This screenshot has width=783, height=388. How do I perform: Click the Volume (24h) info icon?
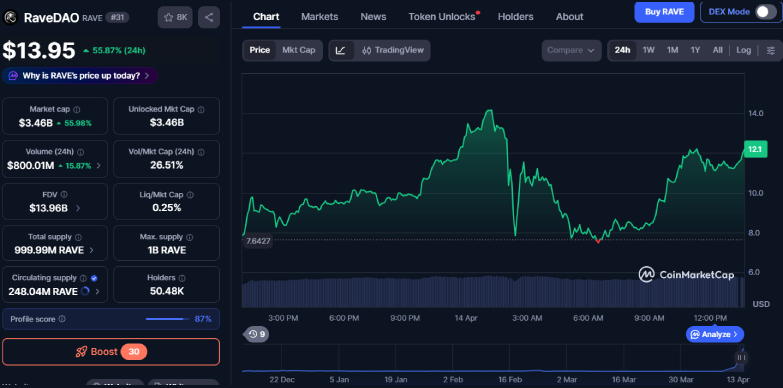pos(80,152)
